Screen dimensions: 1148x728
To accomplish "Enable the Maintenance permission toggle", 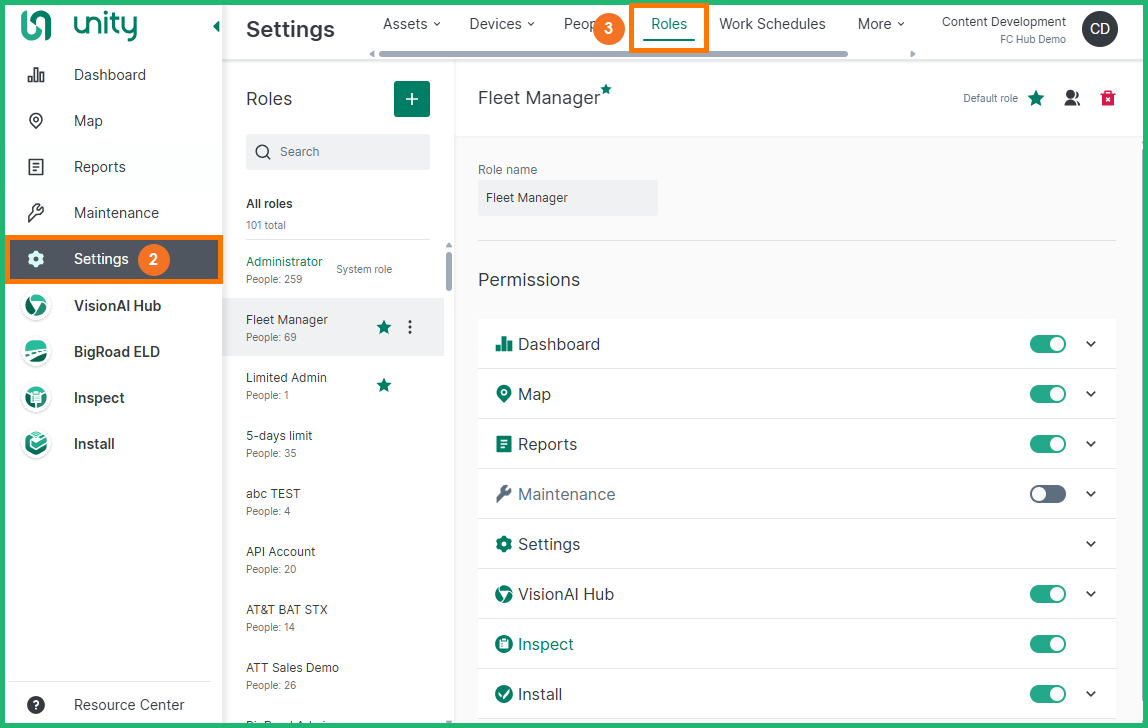I will [1047, 494].
